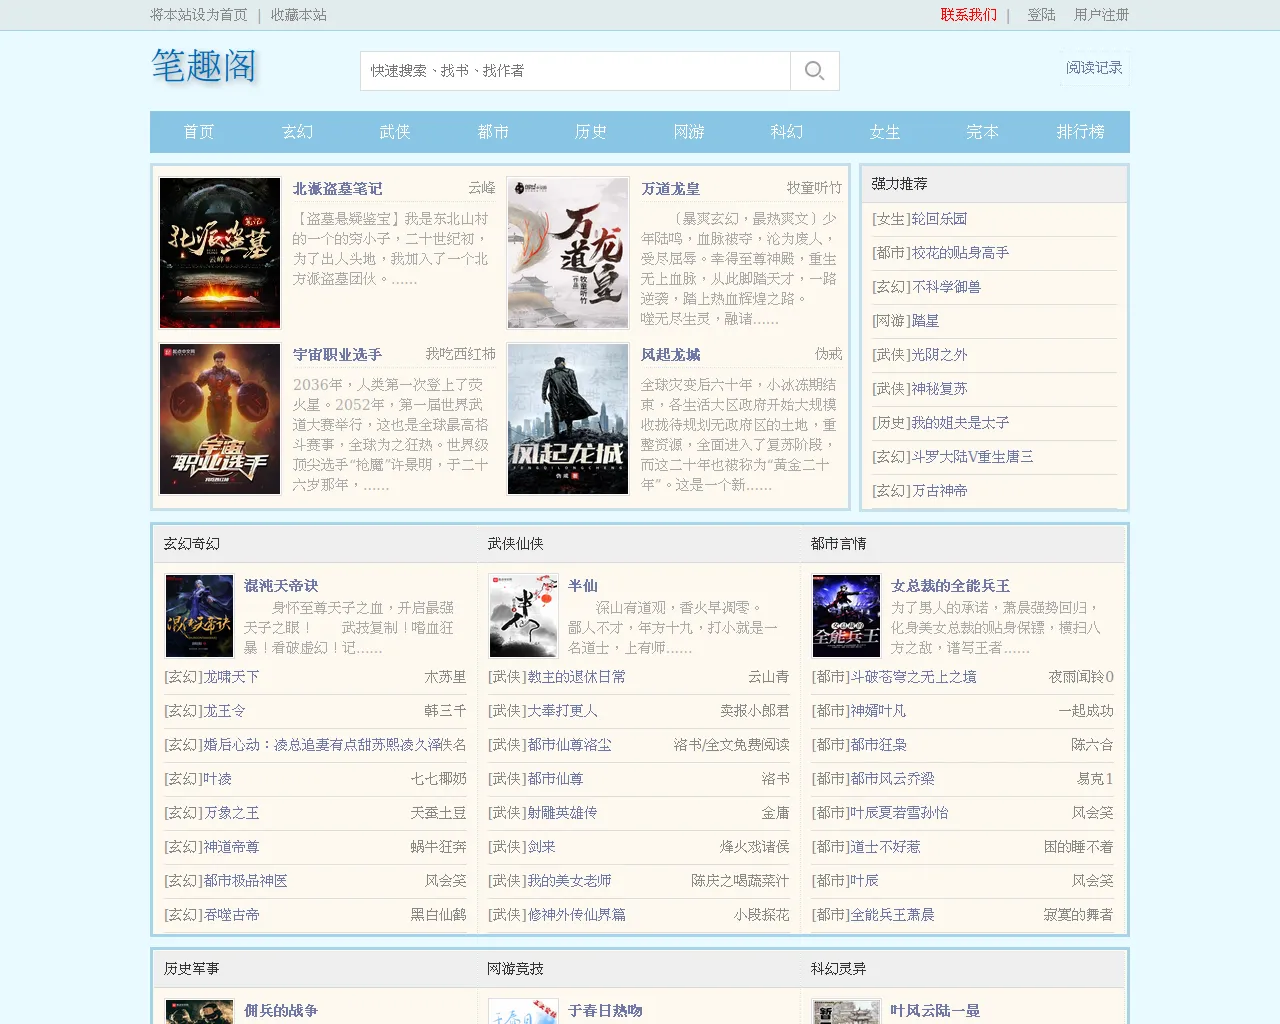Open recommended 万古神帝

click(939, 491)
